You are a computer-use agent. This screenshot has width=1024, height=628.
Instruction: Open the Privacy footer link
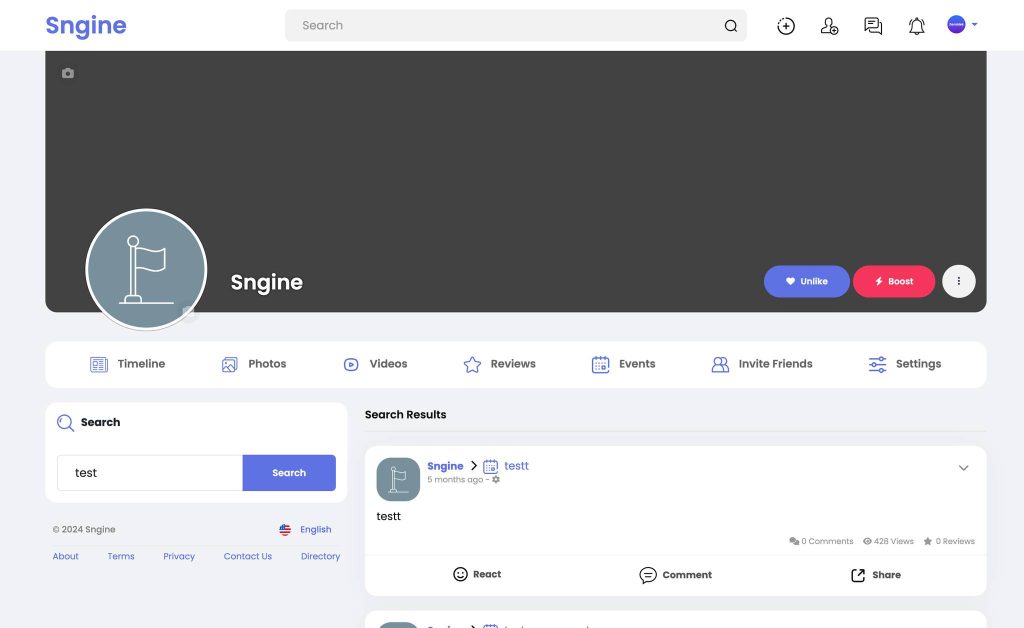pyautogui.click(x=179, y=556)
